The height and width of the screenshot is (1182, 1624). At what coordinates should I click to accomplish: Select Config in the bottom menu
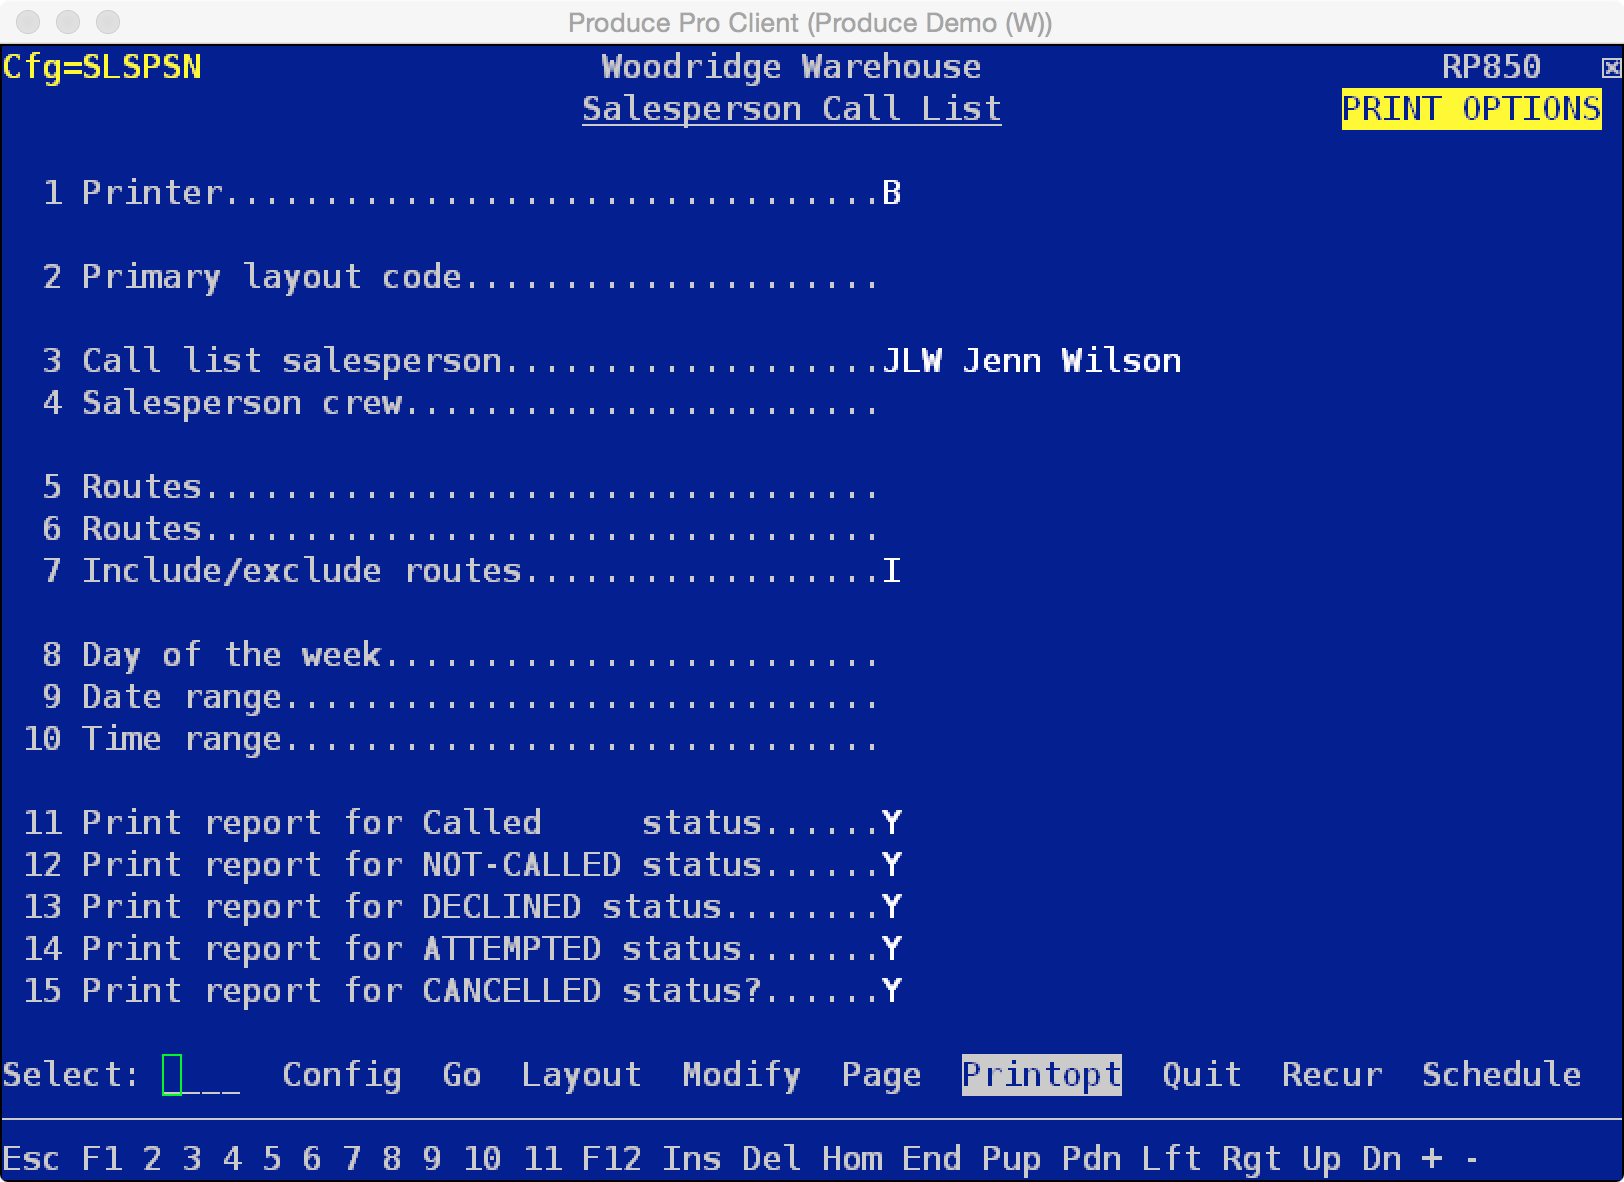pyautogui.click(x=342, y=1075)
